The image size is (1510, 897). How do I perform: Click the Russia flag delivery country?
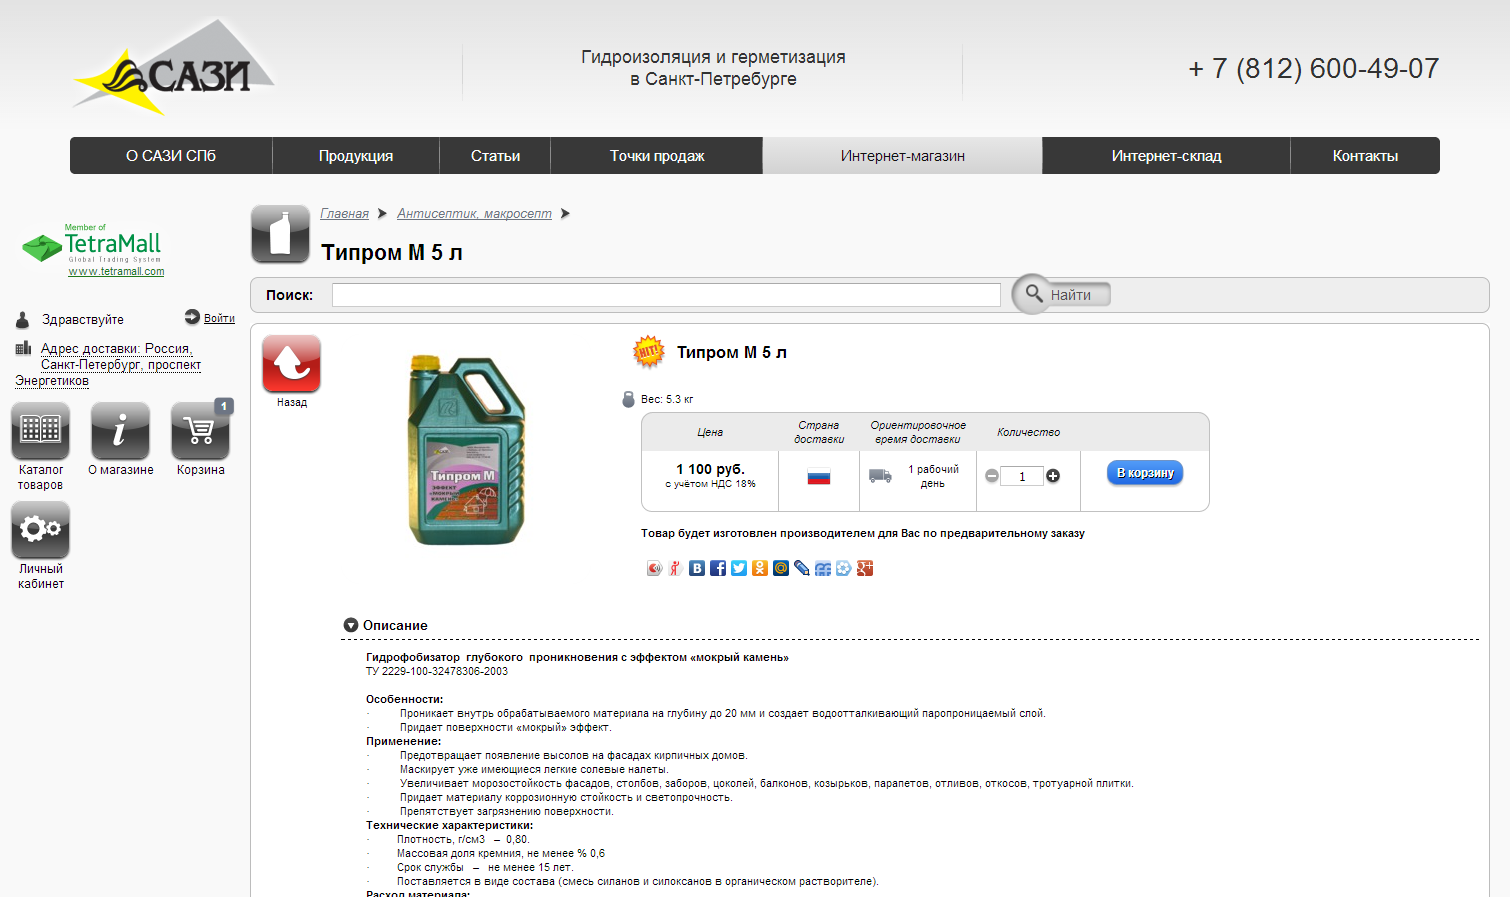(x=819, y=476)
